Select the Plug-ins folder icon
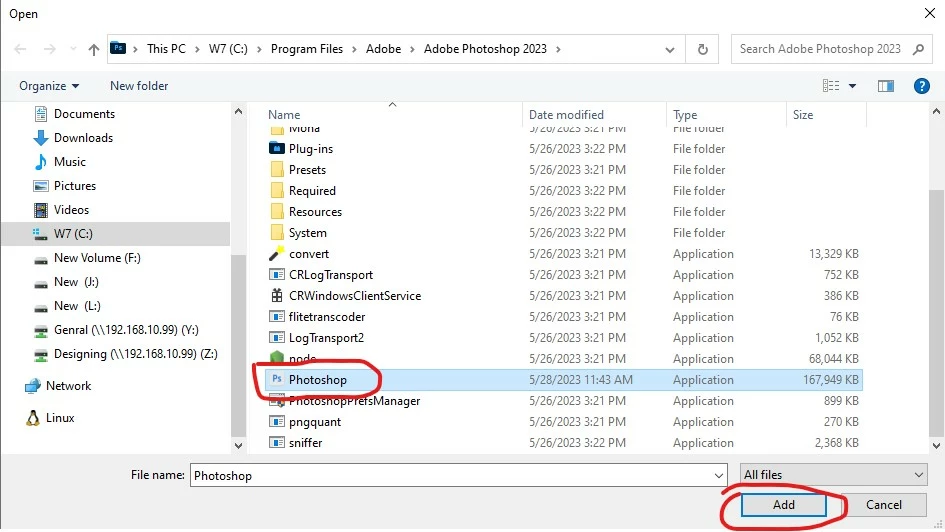The image size is (945, 532). (277, 149)
